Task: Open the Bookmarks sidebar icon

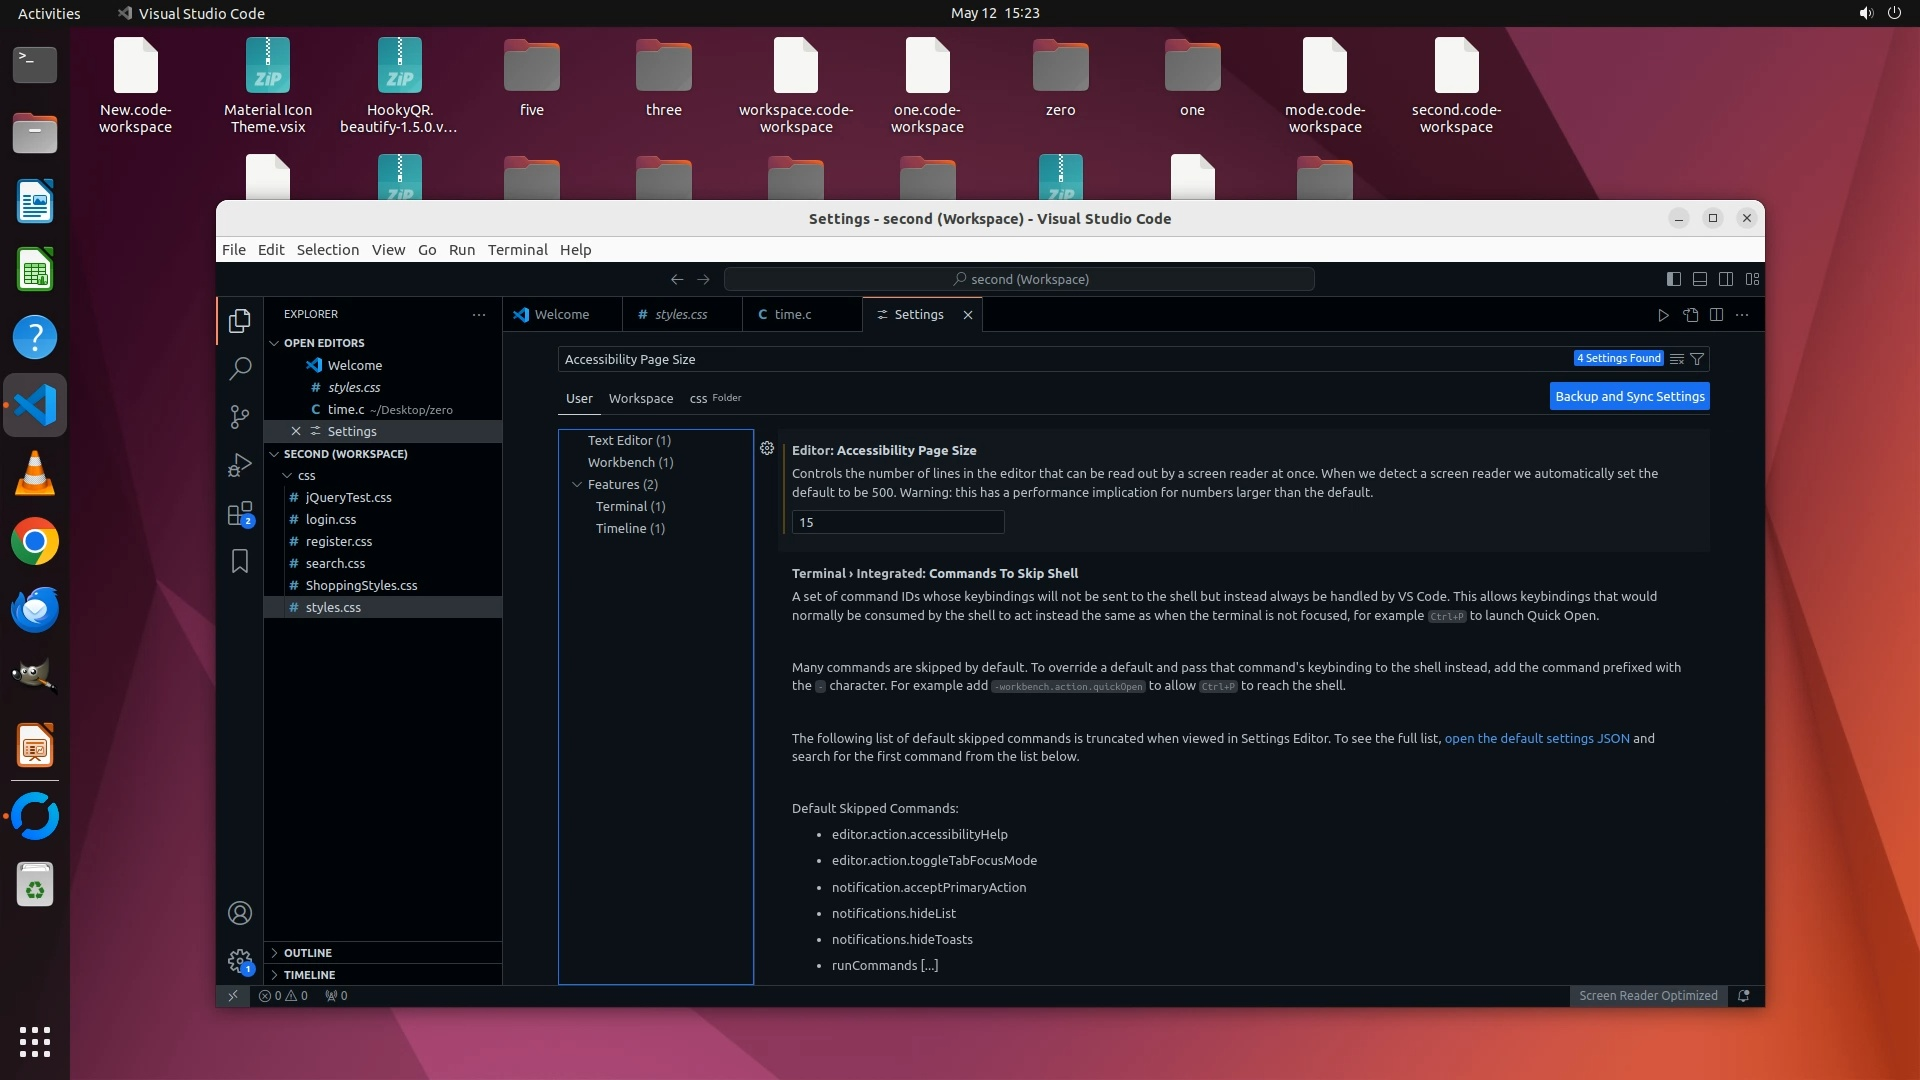Action: click(x=240, y=562)
